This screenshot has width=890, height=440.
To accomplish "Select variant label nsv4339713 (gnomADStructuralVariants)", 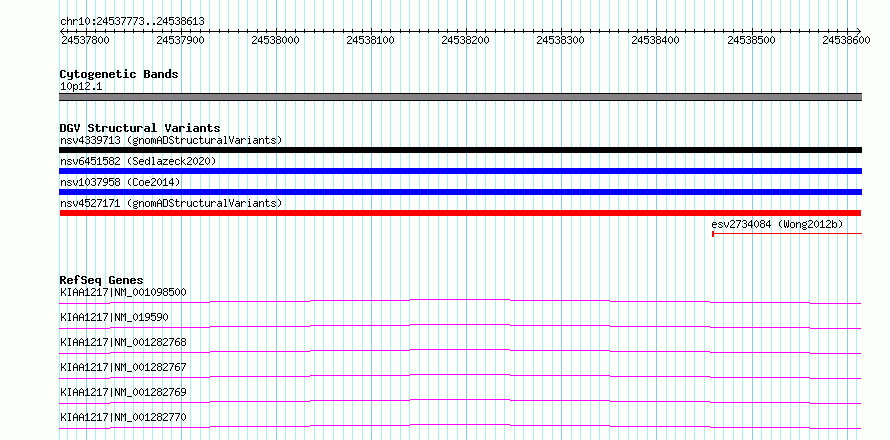I will 171,140.
